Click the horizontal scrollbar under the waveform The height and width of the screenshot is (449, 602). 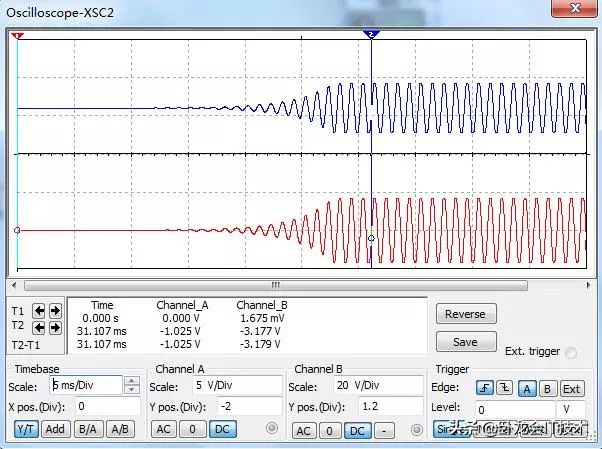click(x=276, y=285)
